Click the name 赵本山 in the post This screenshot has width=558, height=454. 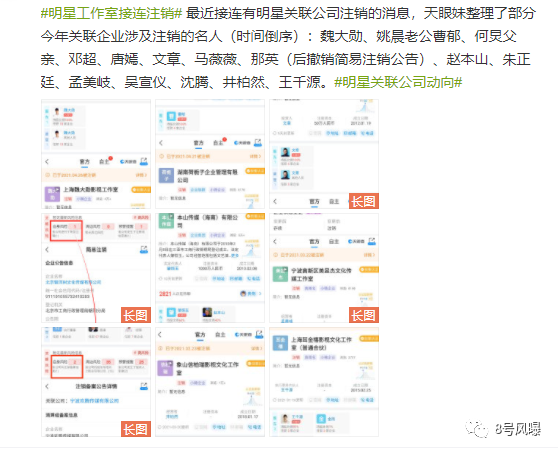point(467,59)
